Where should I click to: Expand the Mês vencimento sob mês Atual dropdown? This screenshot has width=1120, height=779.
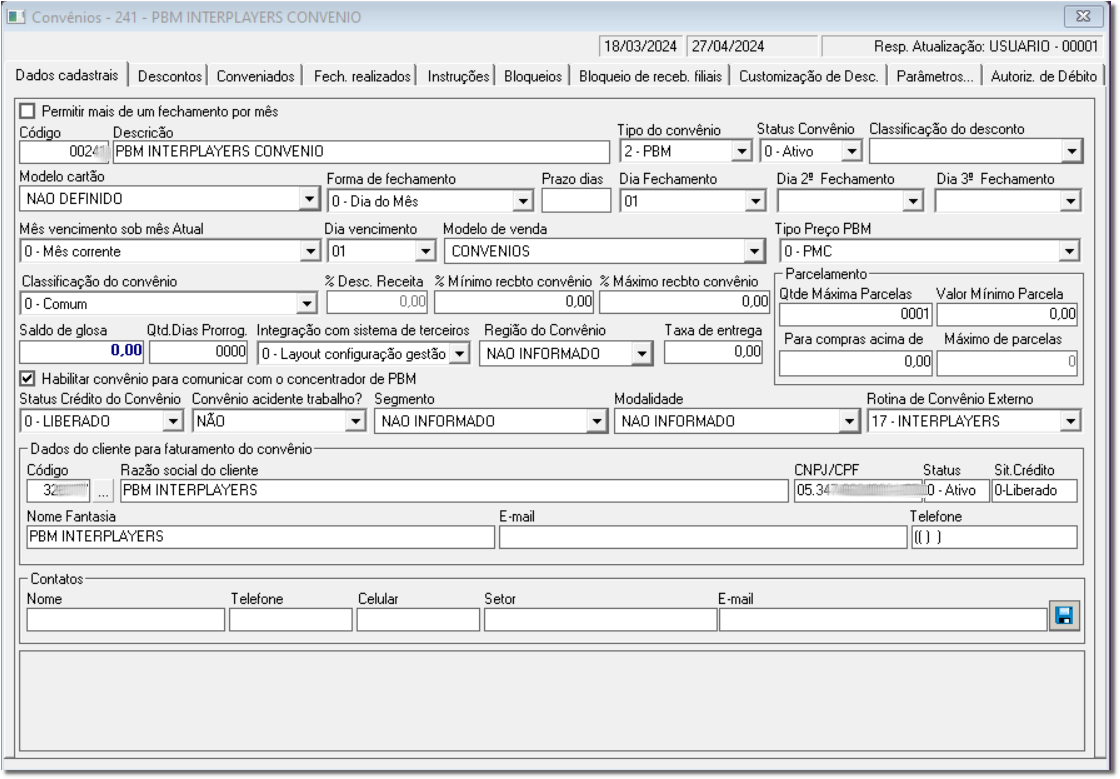pos(310,251)
